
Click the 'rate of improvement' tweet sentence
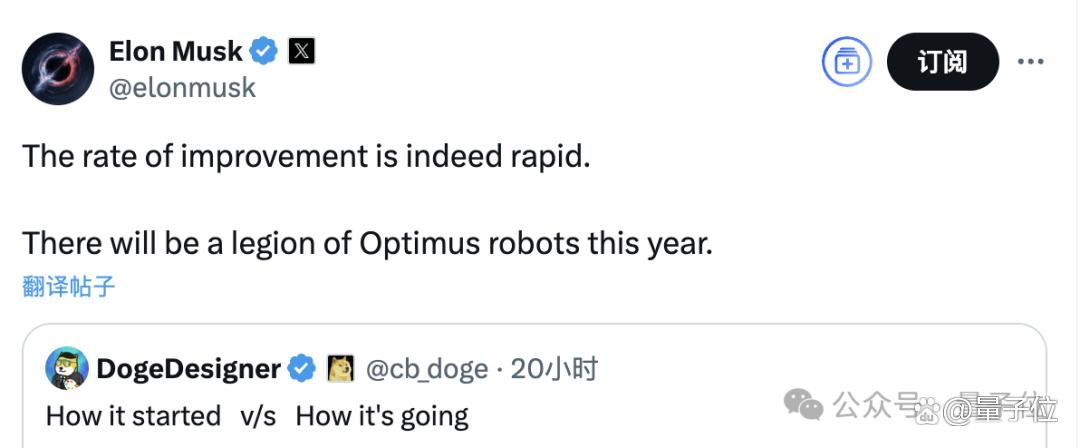click(x=307, y=157)
